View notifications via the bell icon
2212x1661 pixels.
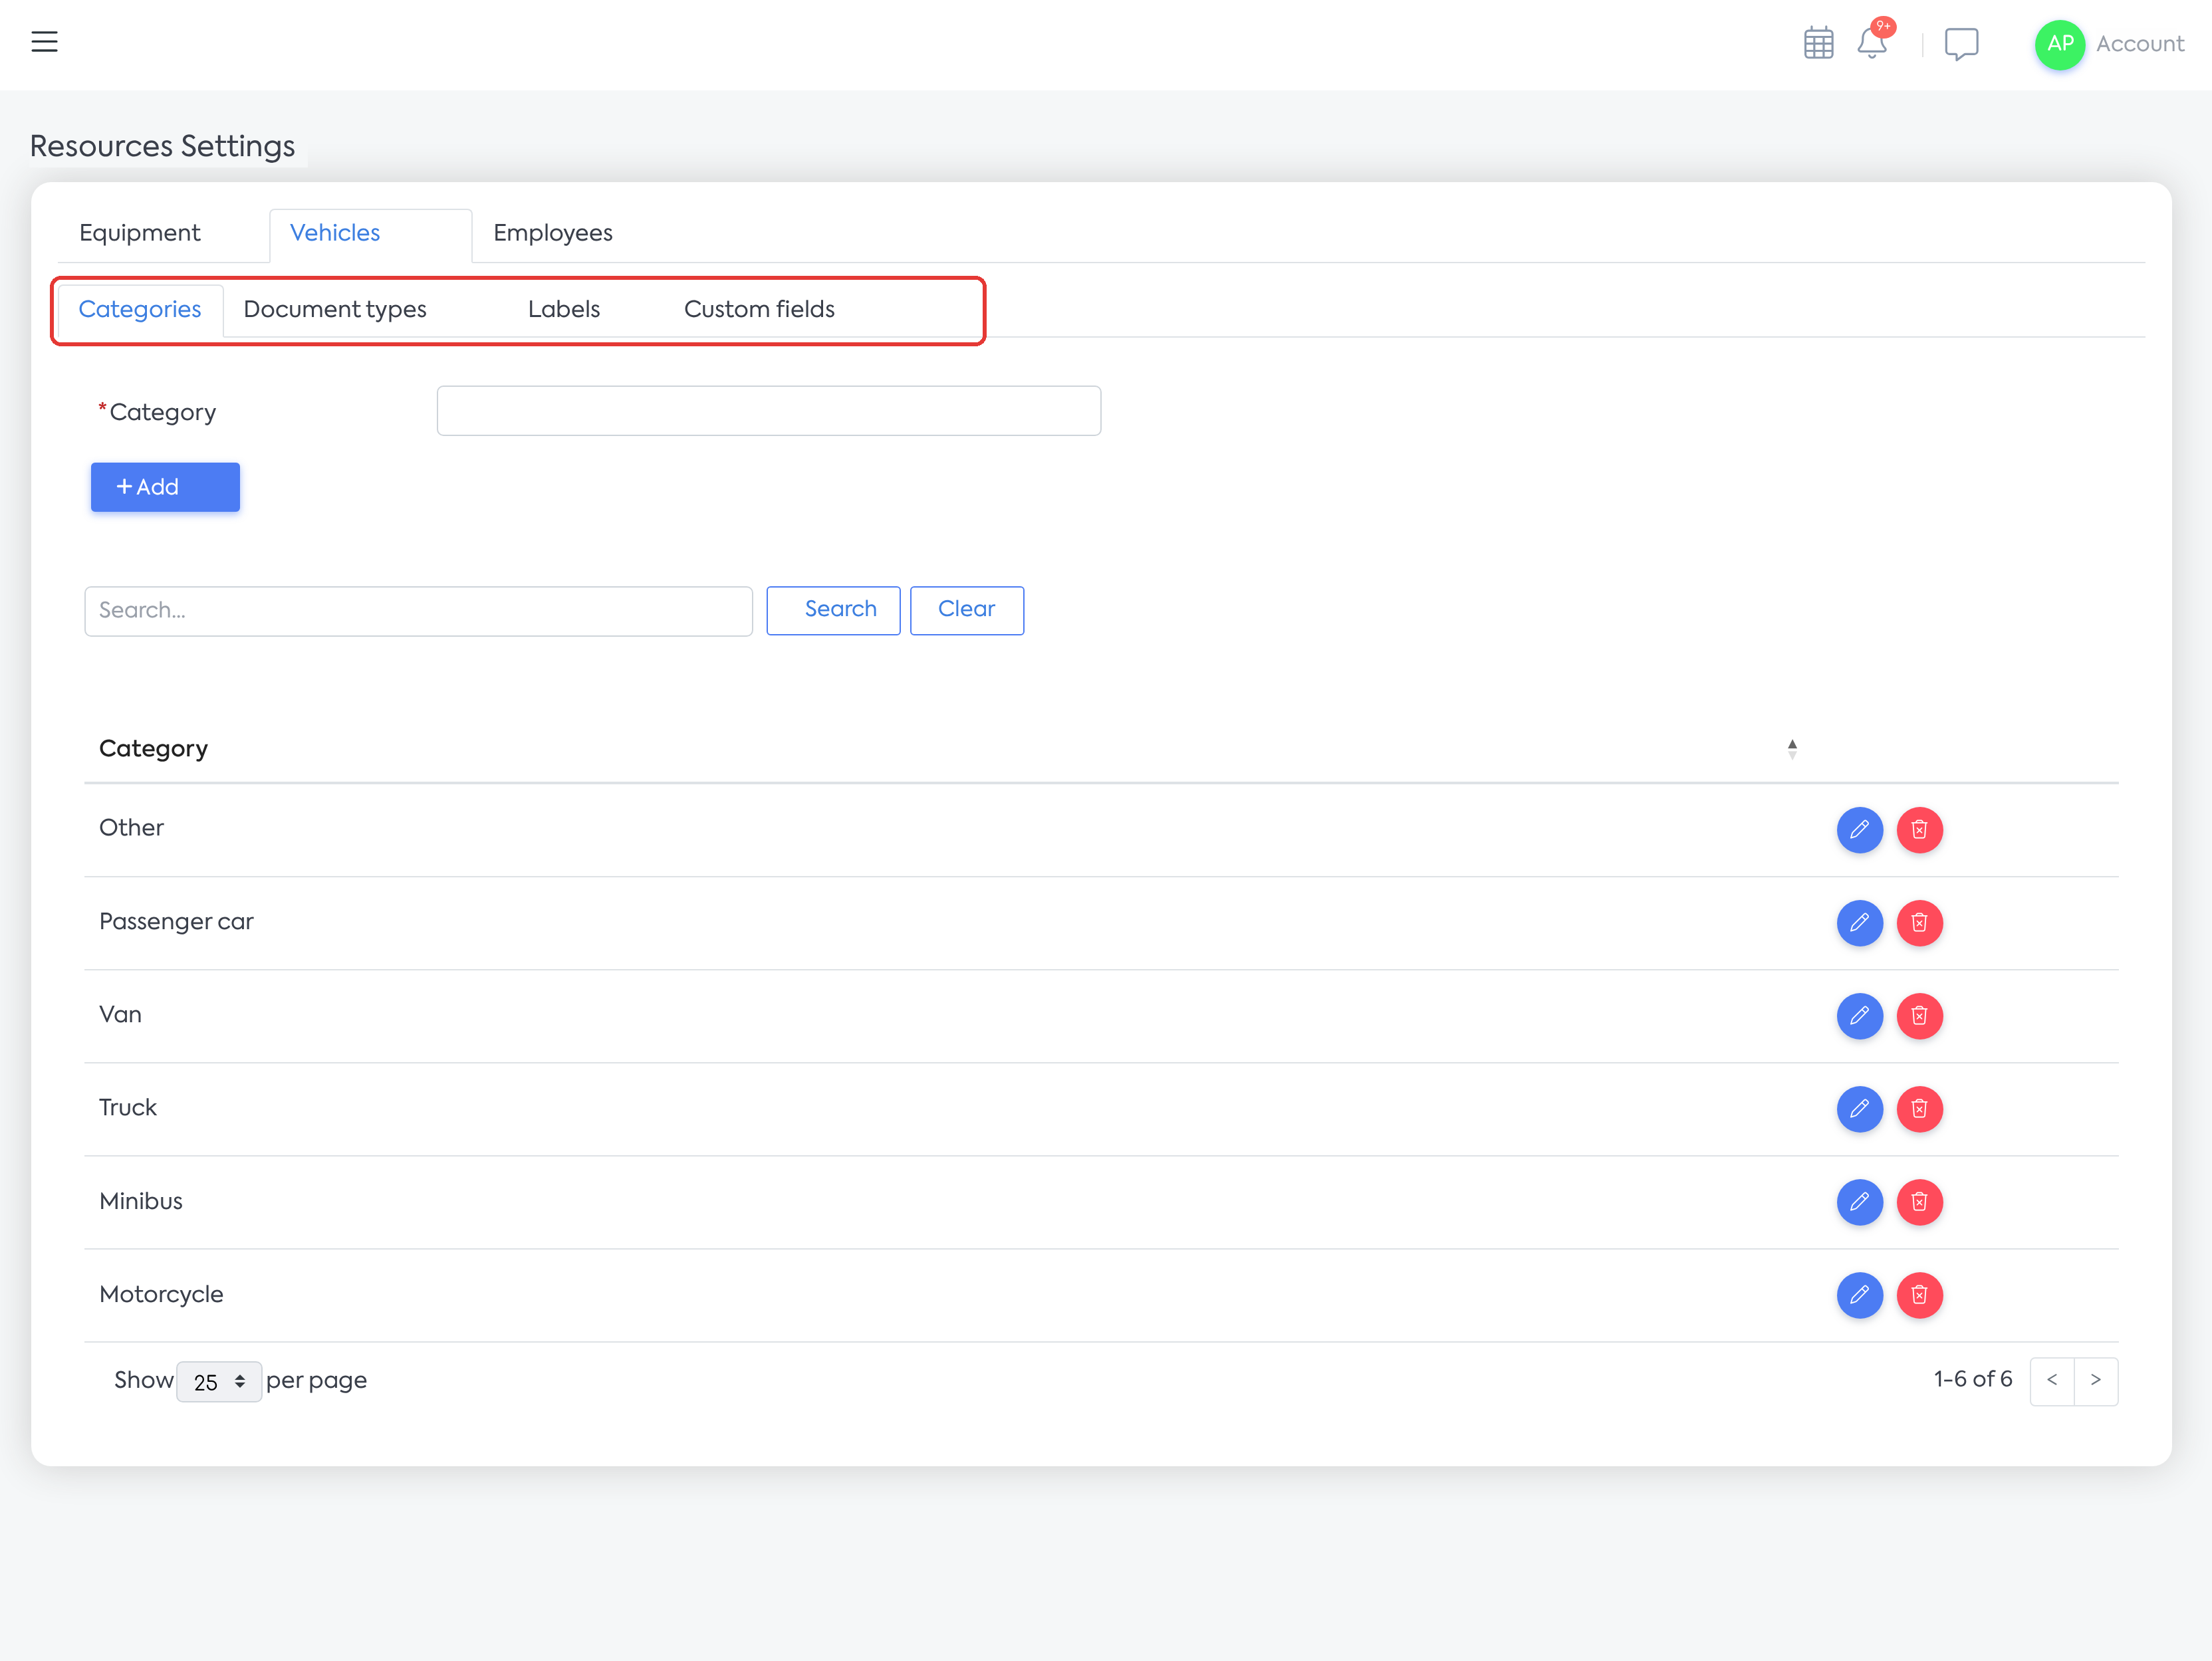[x=1872, y=43]
